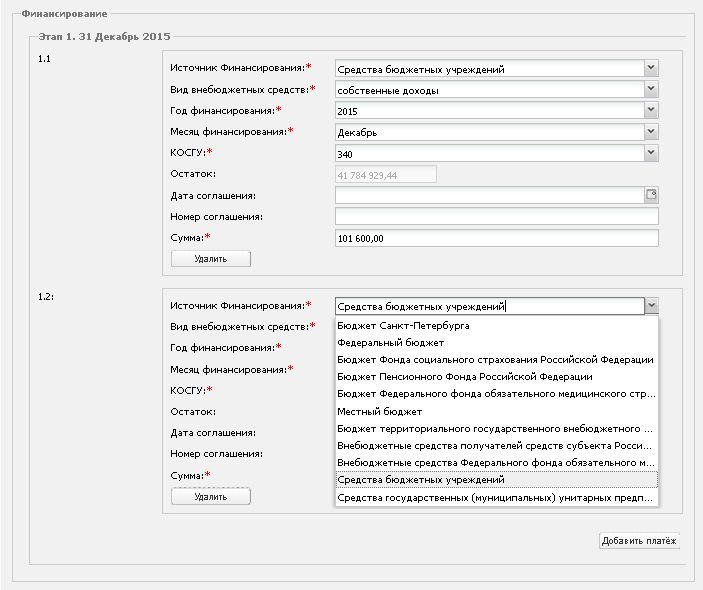Click the Финансирование group title
This screenshot has width=703, height=590.
pos(65,13)
